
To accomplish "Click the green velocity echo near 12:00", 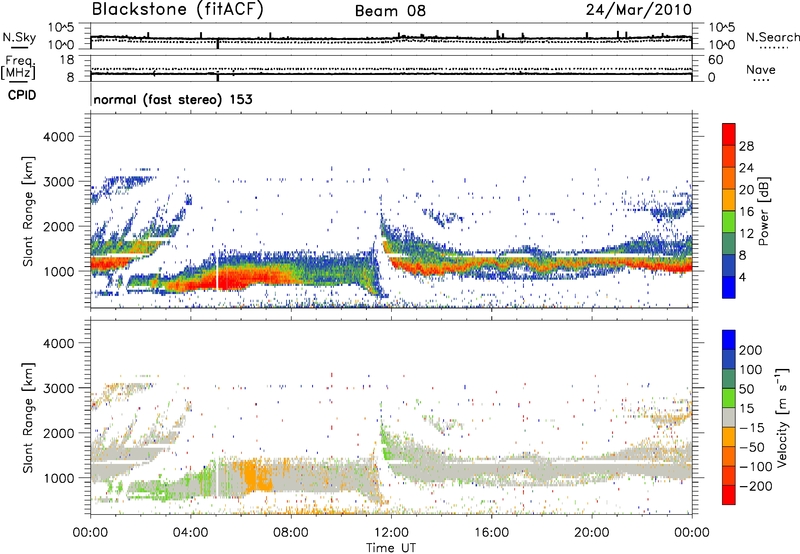I will click(387, 443).
